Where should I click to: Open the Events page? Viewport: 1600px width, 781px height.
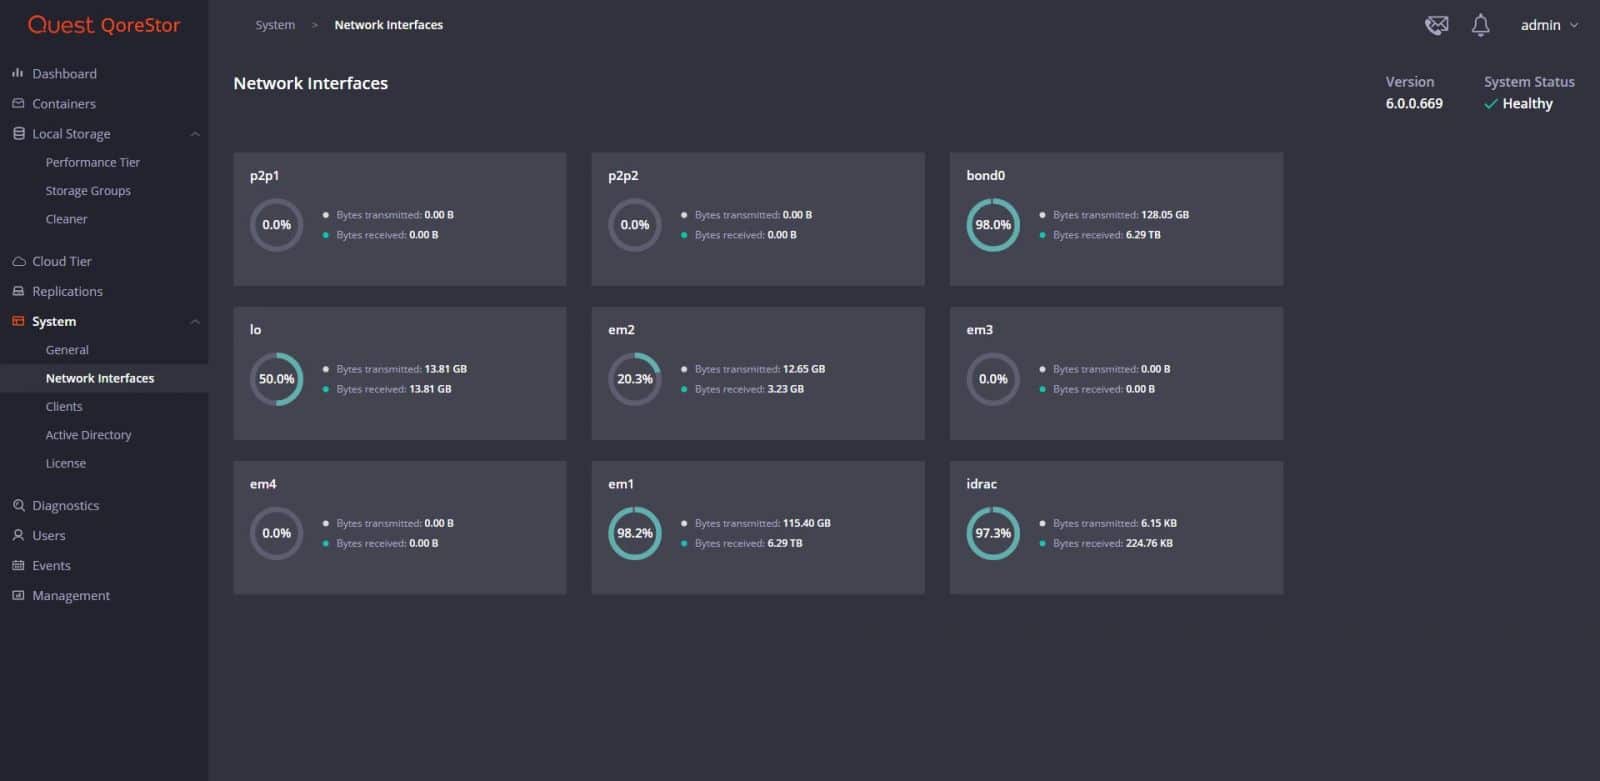(x=51, y=565)
